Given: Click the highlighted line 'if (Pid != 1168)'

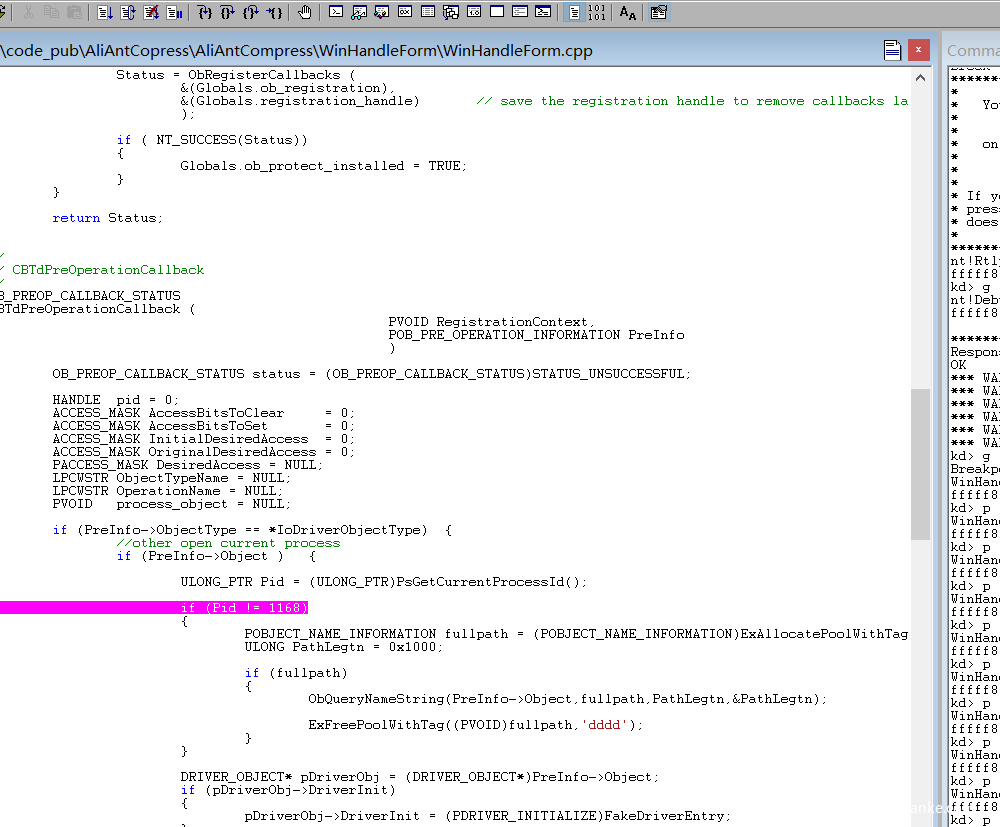Looking at the screenshot, I should pyautogui.click(x=244, y=608).
